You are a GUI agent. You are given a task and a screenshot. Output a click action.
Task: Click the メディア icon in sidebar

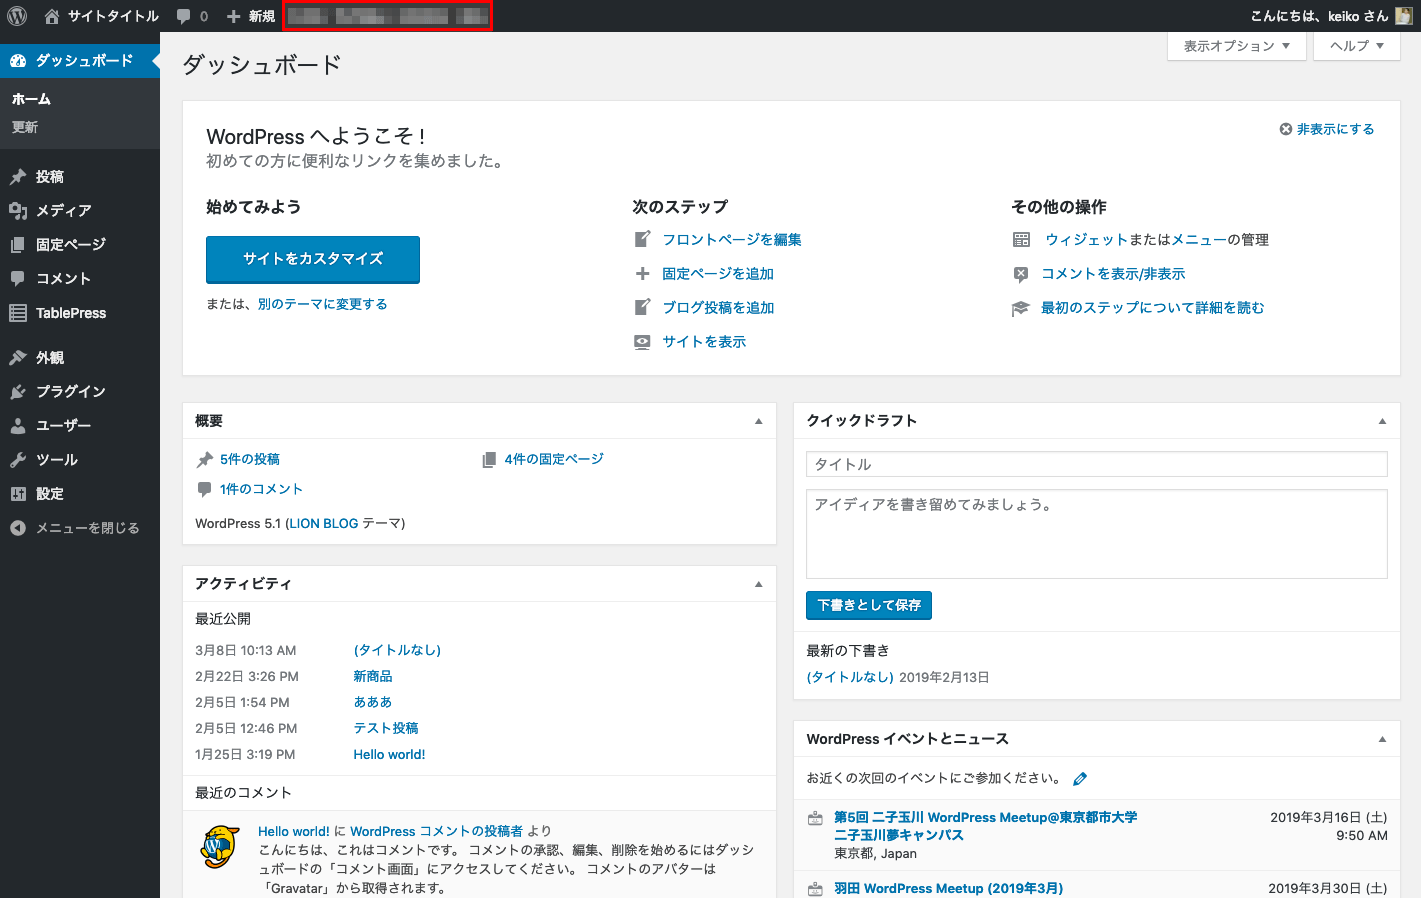[x=18, y=211]
